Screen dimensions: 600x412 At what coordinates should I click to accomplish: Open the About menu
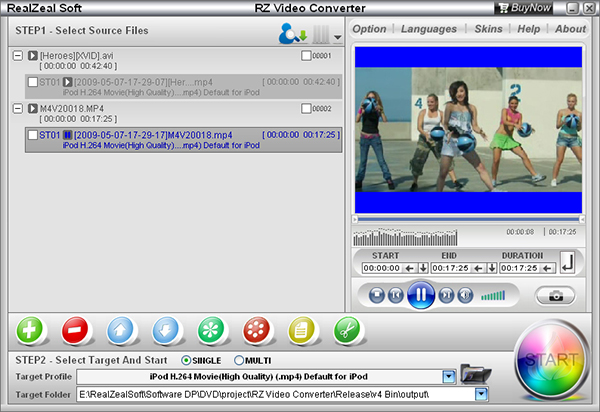point(570,29)
